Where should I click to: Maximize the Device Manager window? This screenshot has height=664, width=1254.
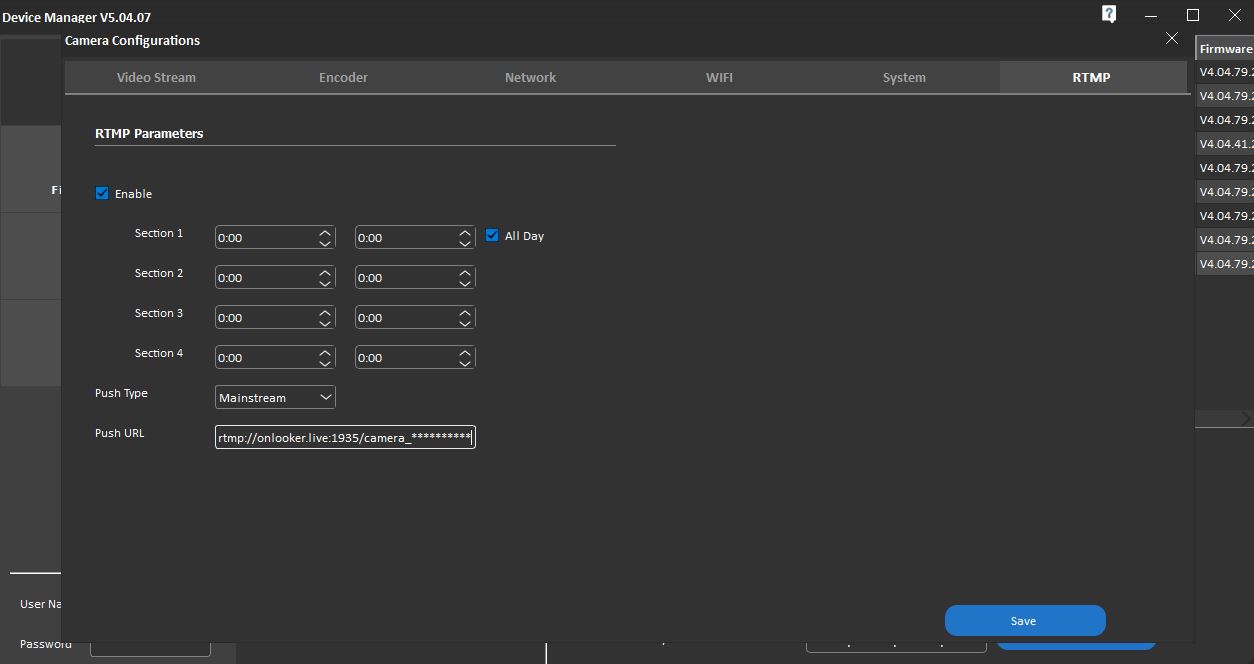tap(1193, 15)
